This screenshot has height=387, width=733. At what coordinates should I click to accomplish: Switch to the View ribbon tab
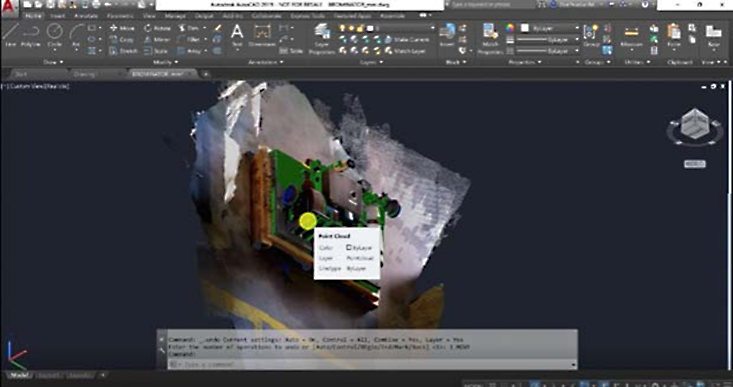(149, 15)
